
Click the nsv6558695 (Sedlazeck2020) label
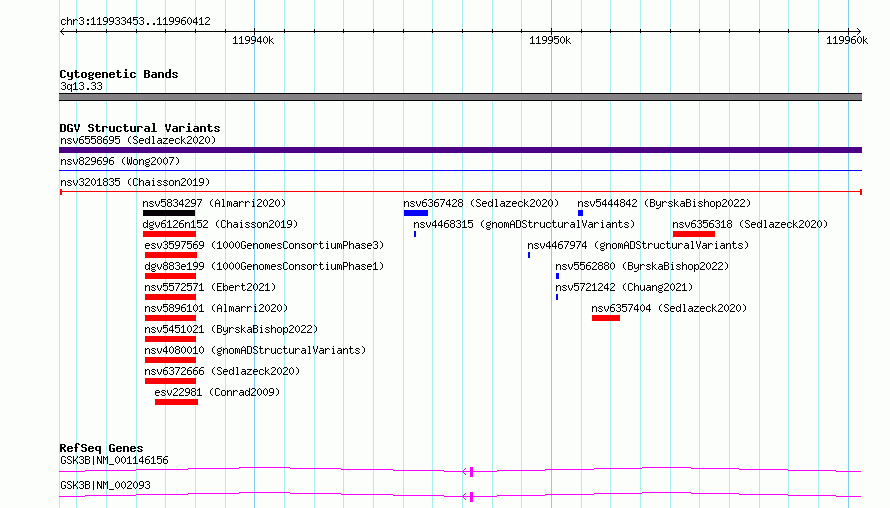pos(138,140)
